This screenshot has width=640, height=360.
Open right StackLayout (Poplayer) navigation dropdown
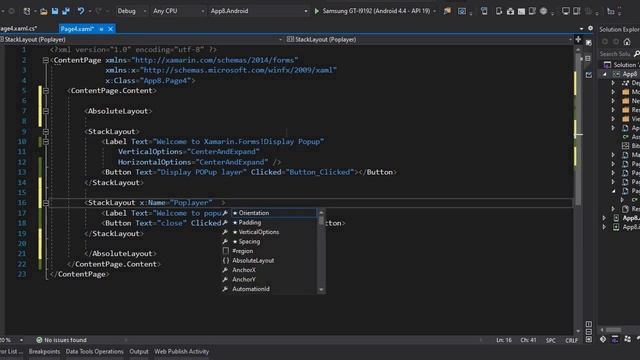pyautogui.click(x=429, y=40)
